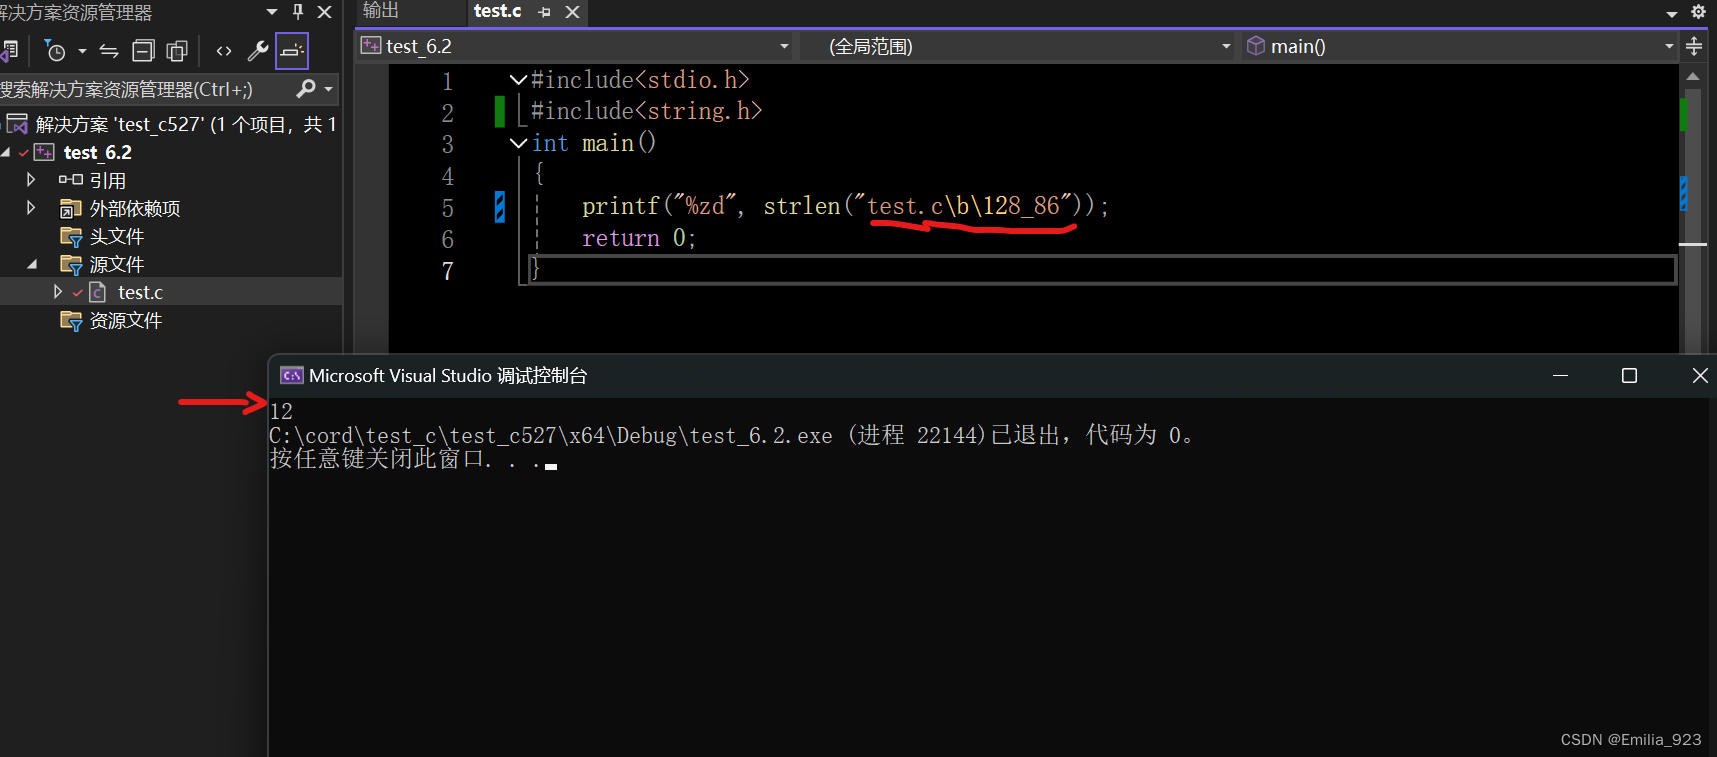
Task: Click the printf keyword on line 5
Action: (620, 206)
